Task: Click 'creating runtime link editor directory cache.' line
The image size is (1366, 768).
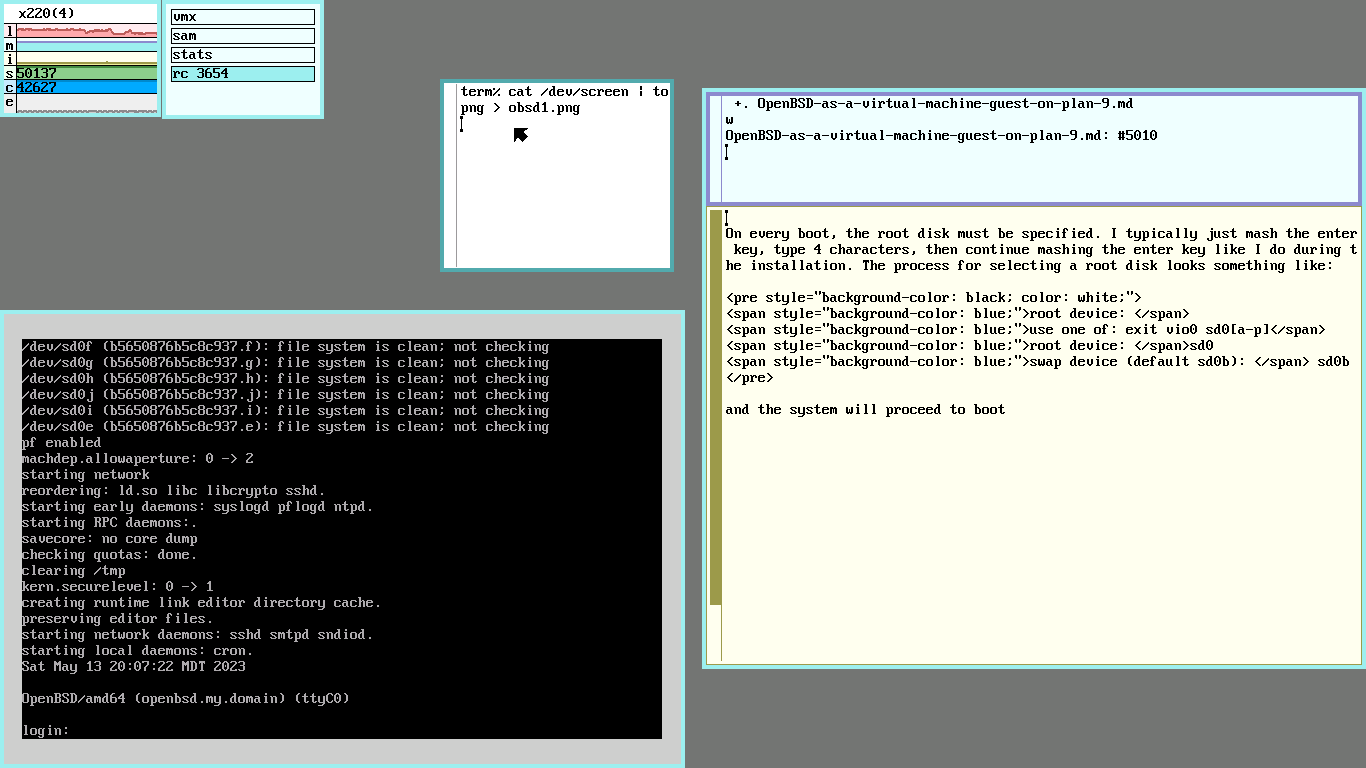Action: pyautogui.click(x=202, y=603)
